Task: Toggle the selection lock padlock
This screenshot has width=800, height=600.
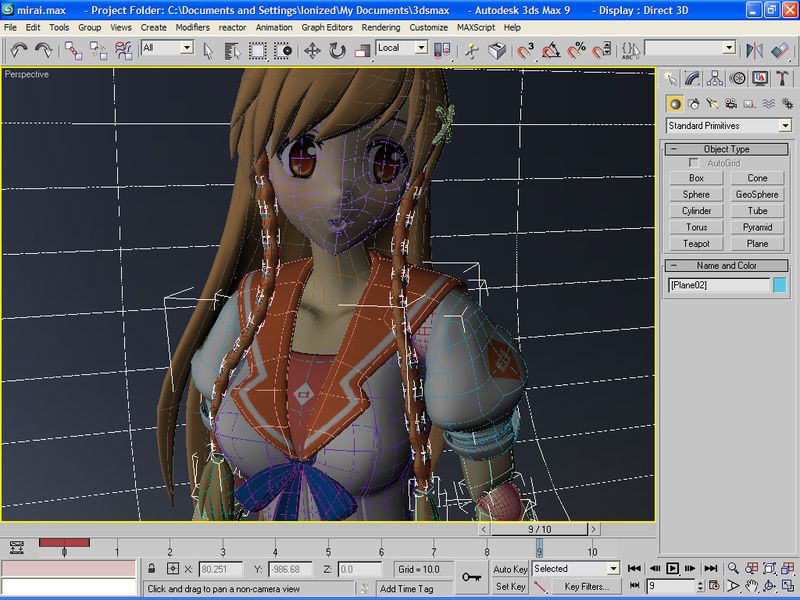Action: [152, 569]
